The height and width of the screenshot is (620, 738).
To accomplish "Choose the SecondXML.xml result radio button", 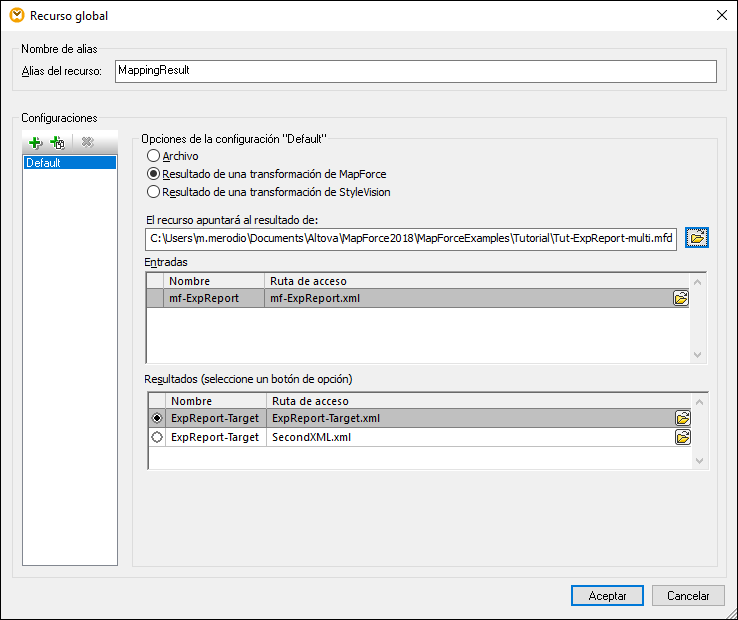I will (157, 437).
